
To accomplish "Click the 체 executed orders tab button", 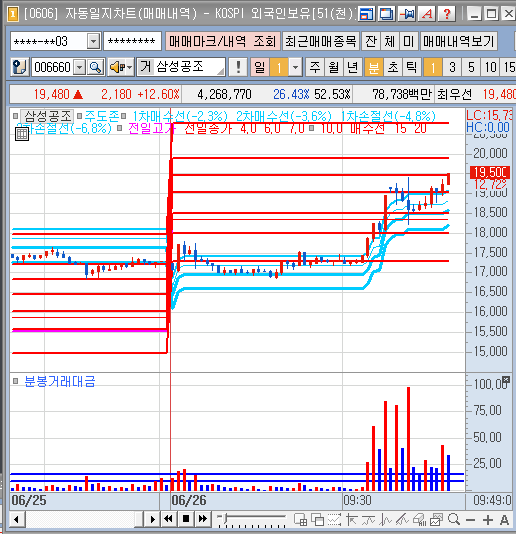I will coord(389,41).
